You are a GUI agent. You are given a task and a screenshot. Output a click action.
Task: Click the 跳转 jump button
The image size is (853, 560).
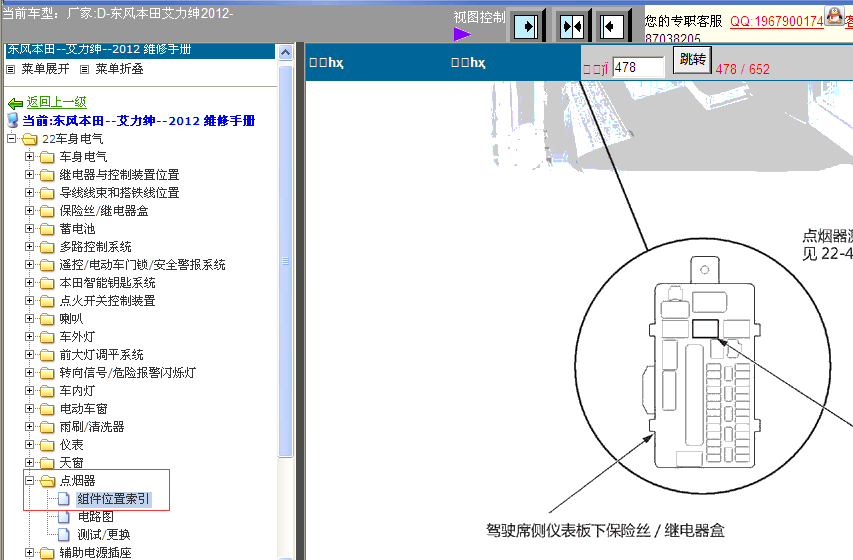pos(692,59)
